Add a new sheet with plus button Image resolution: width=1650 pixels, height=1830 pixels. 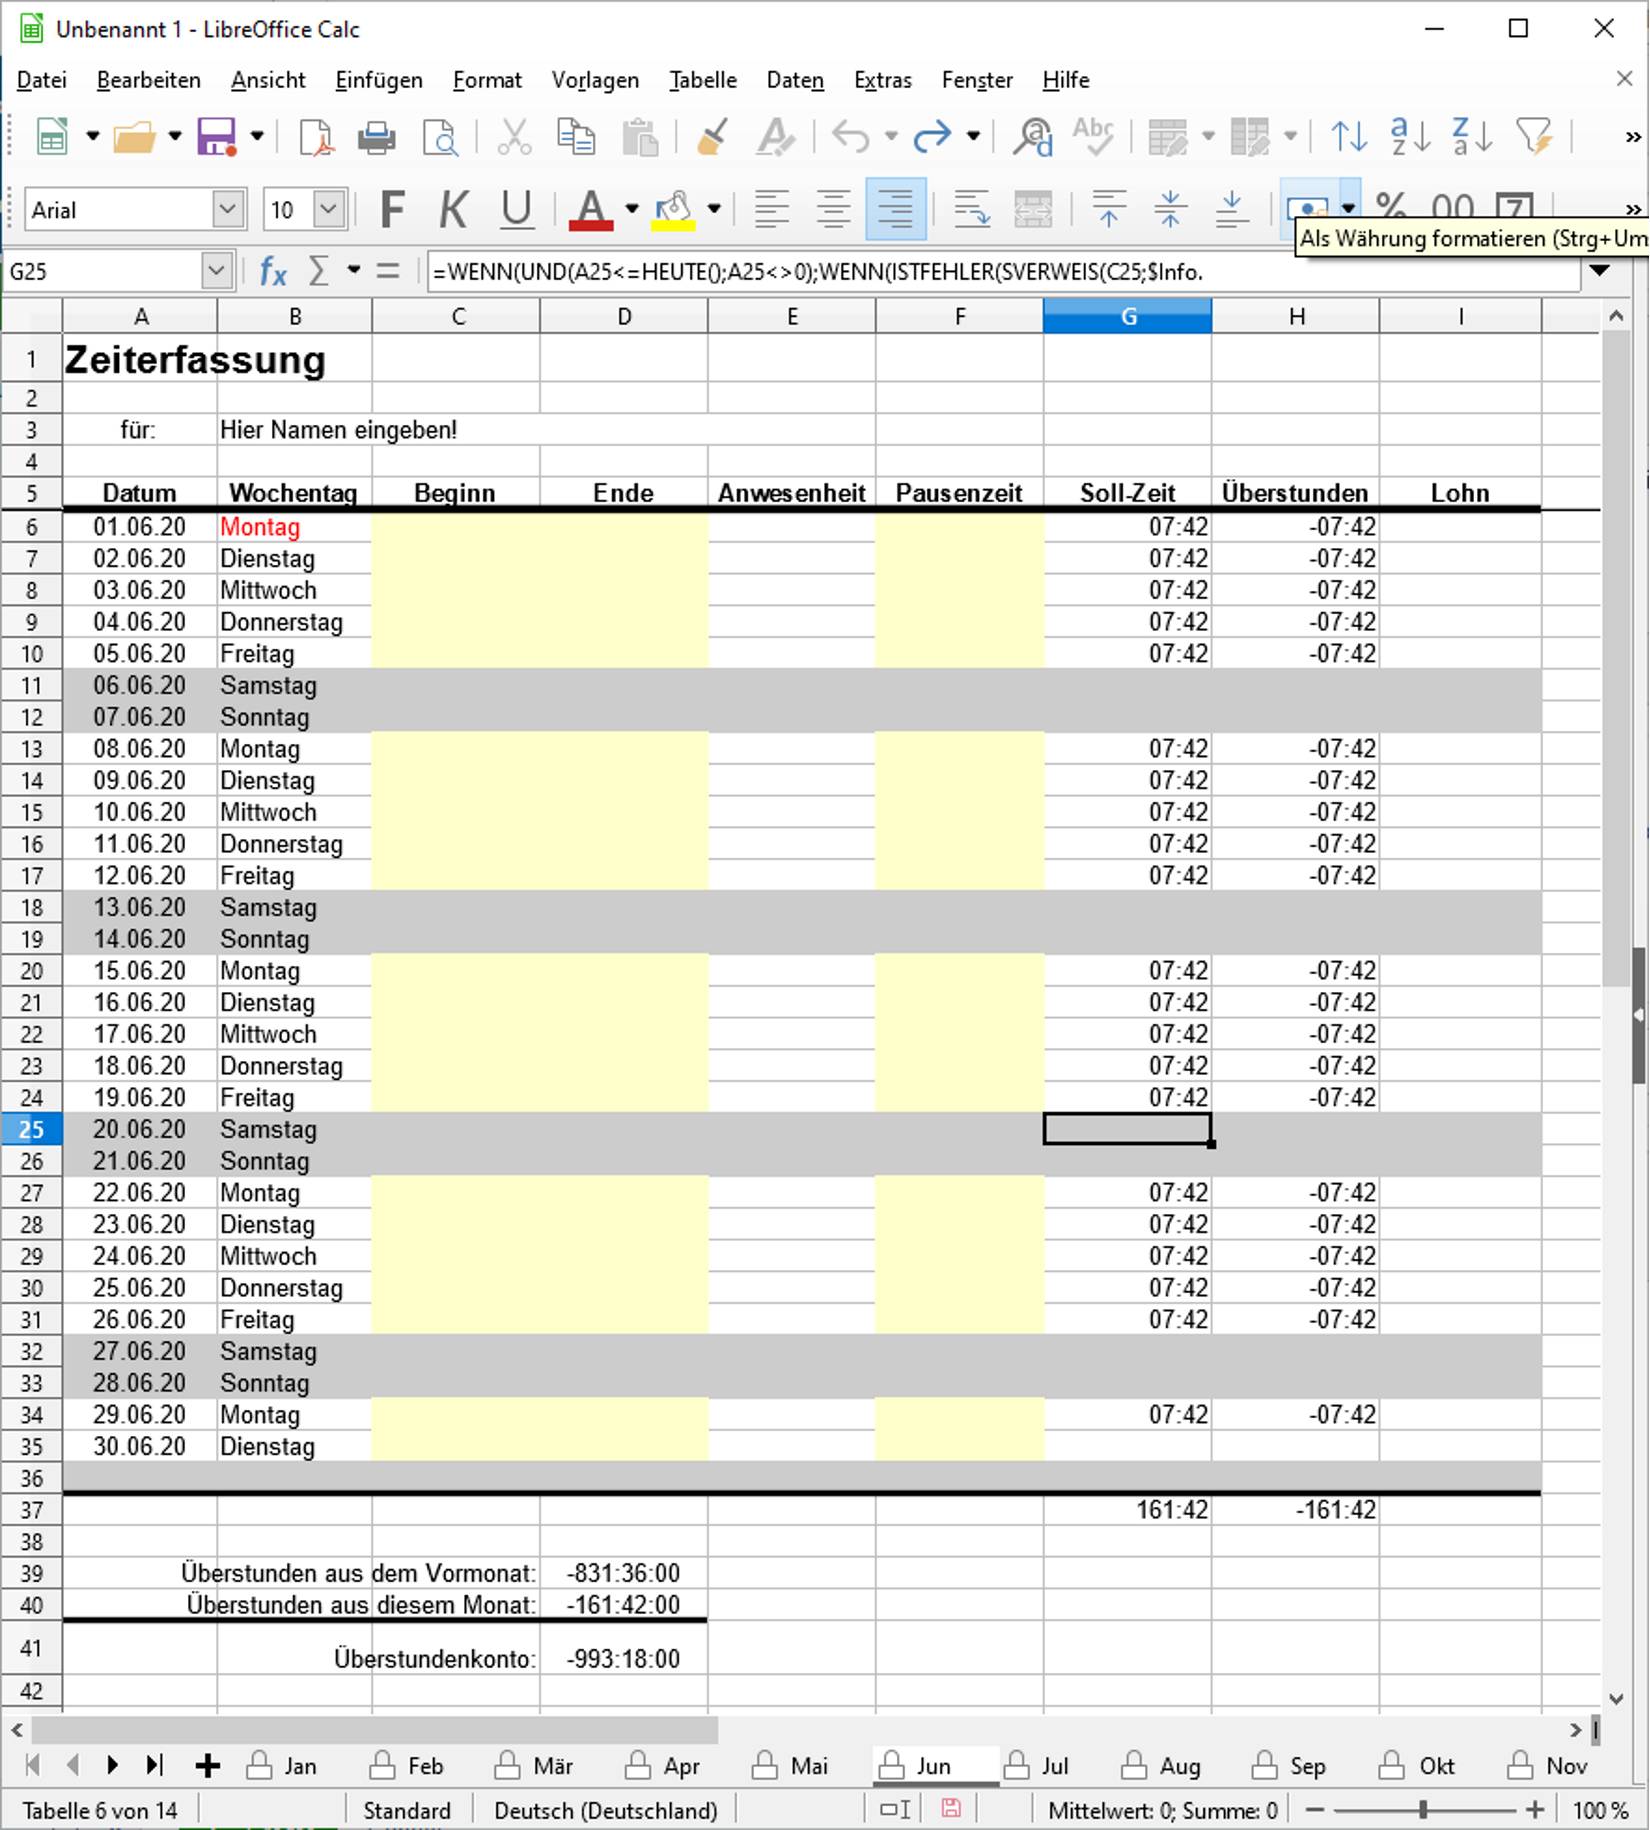pos(208,1765)
